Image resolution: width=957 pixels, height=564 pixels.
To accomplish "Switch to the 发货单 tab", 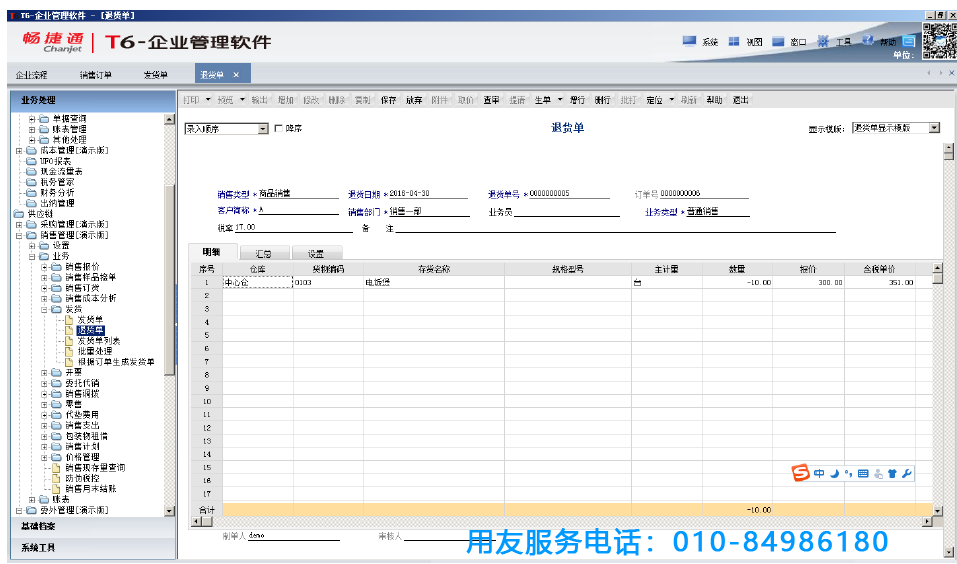I will [155, 74].
